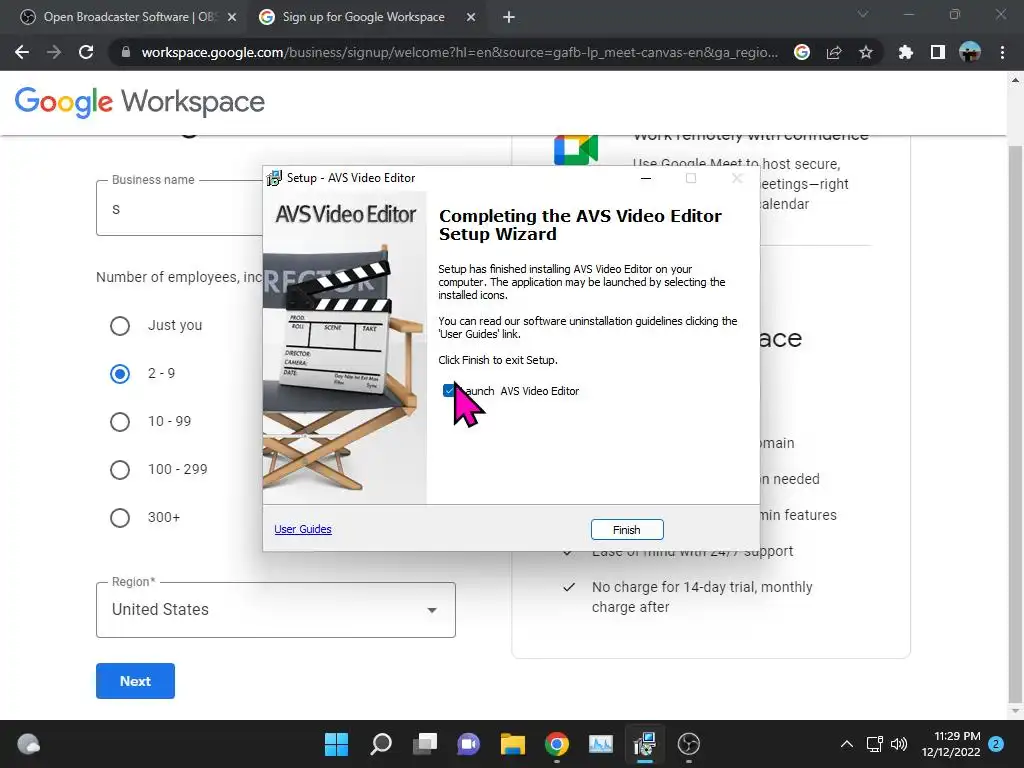Click the scroll down arrow
The image size is (1024, 768).
coord(1016,711)
